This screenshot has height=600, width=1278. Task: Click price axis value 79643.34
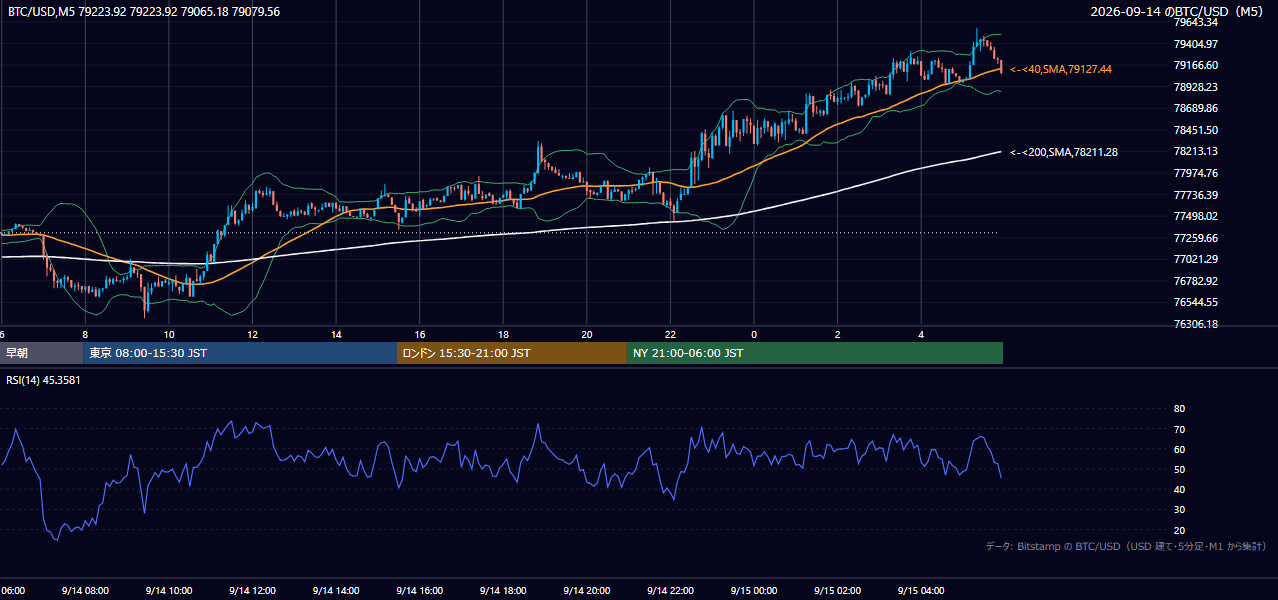pyautogui.click(x=1195, y=22)
